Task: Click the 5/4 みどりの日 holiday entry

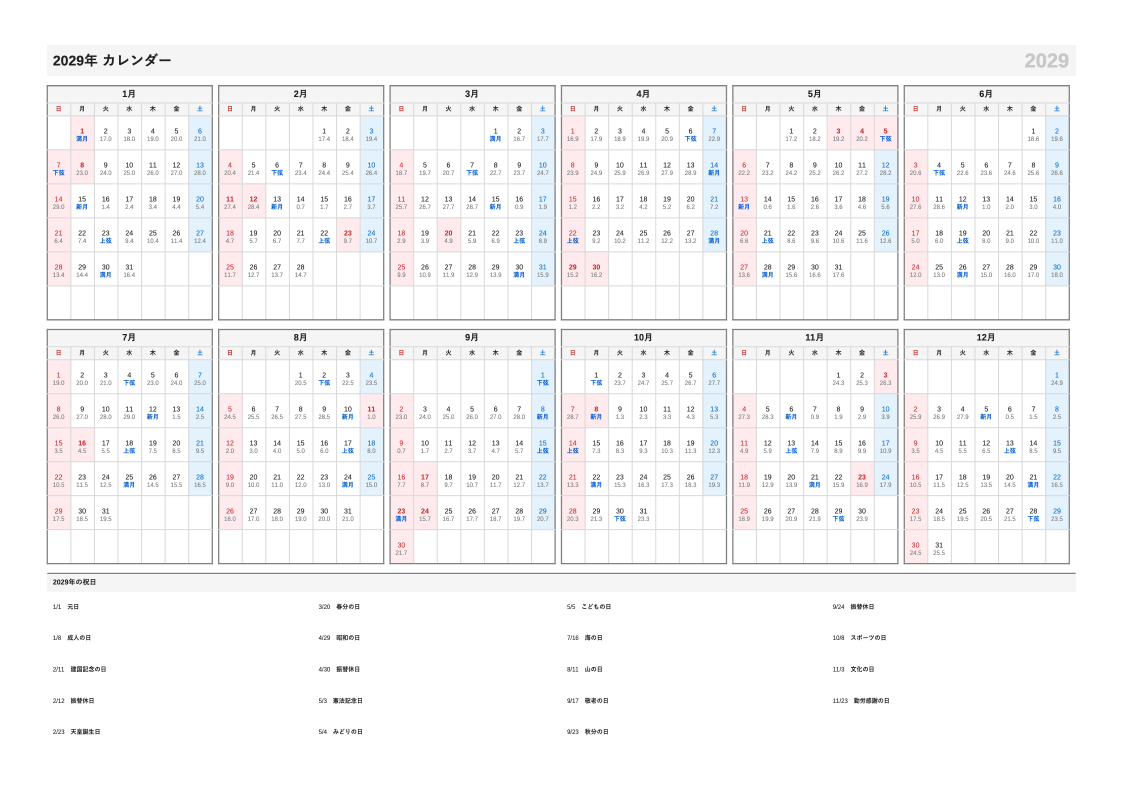Action: pyautogui.click(x=340, y=732)
